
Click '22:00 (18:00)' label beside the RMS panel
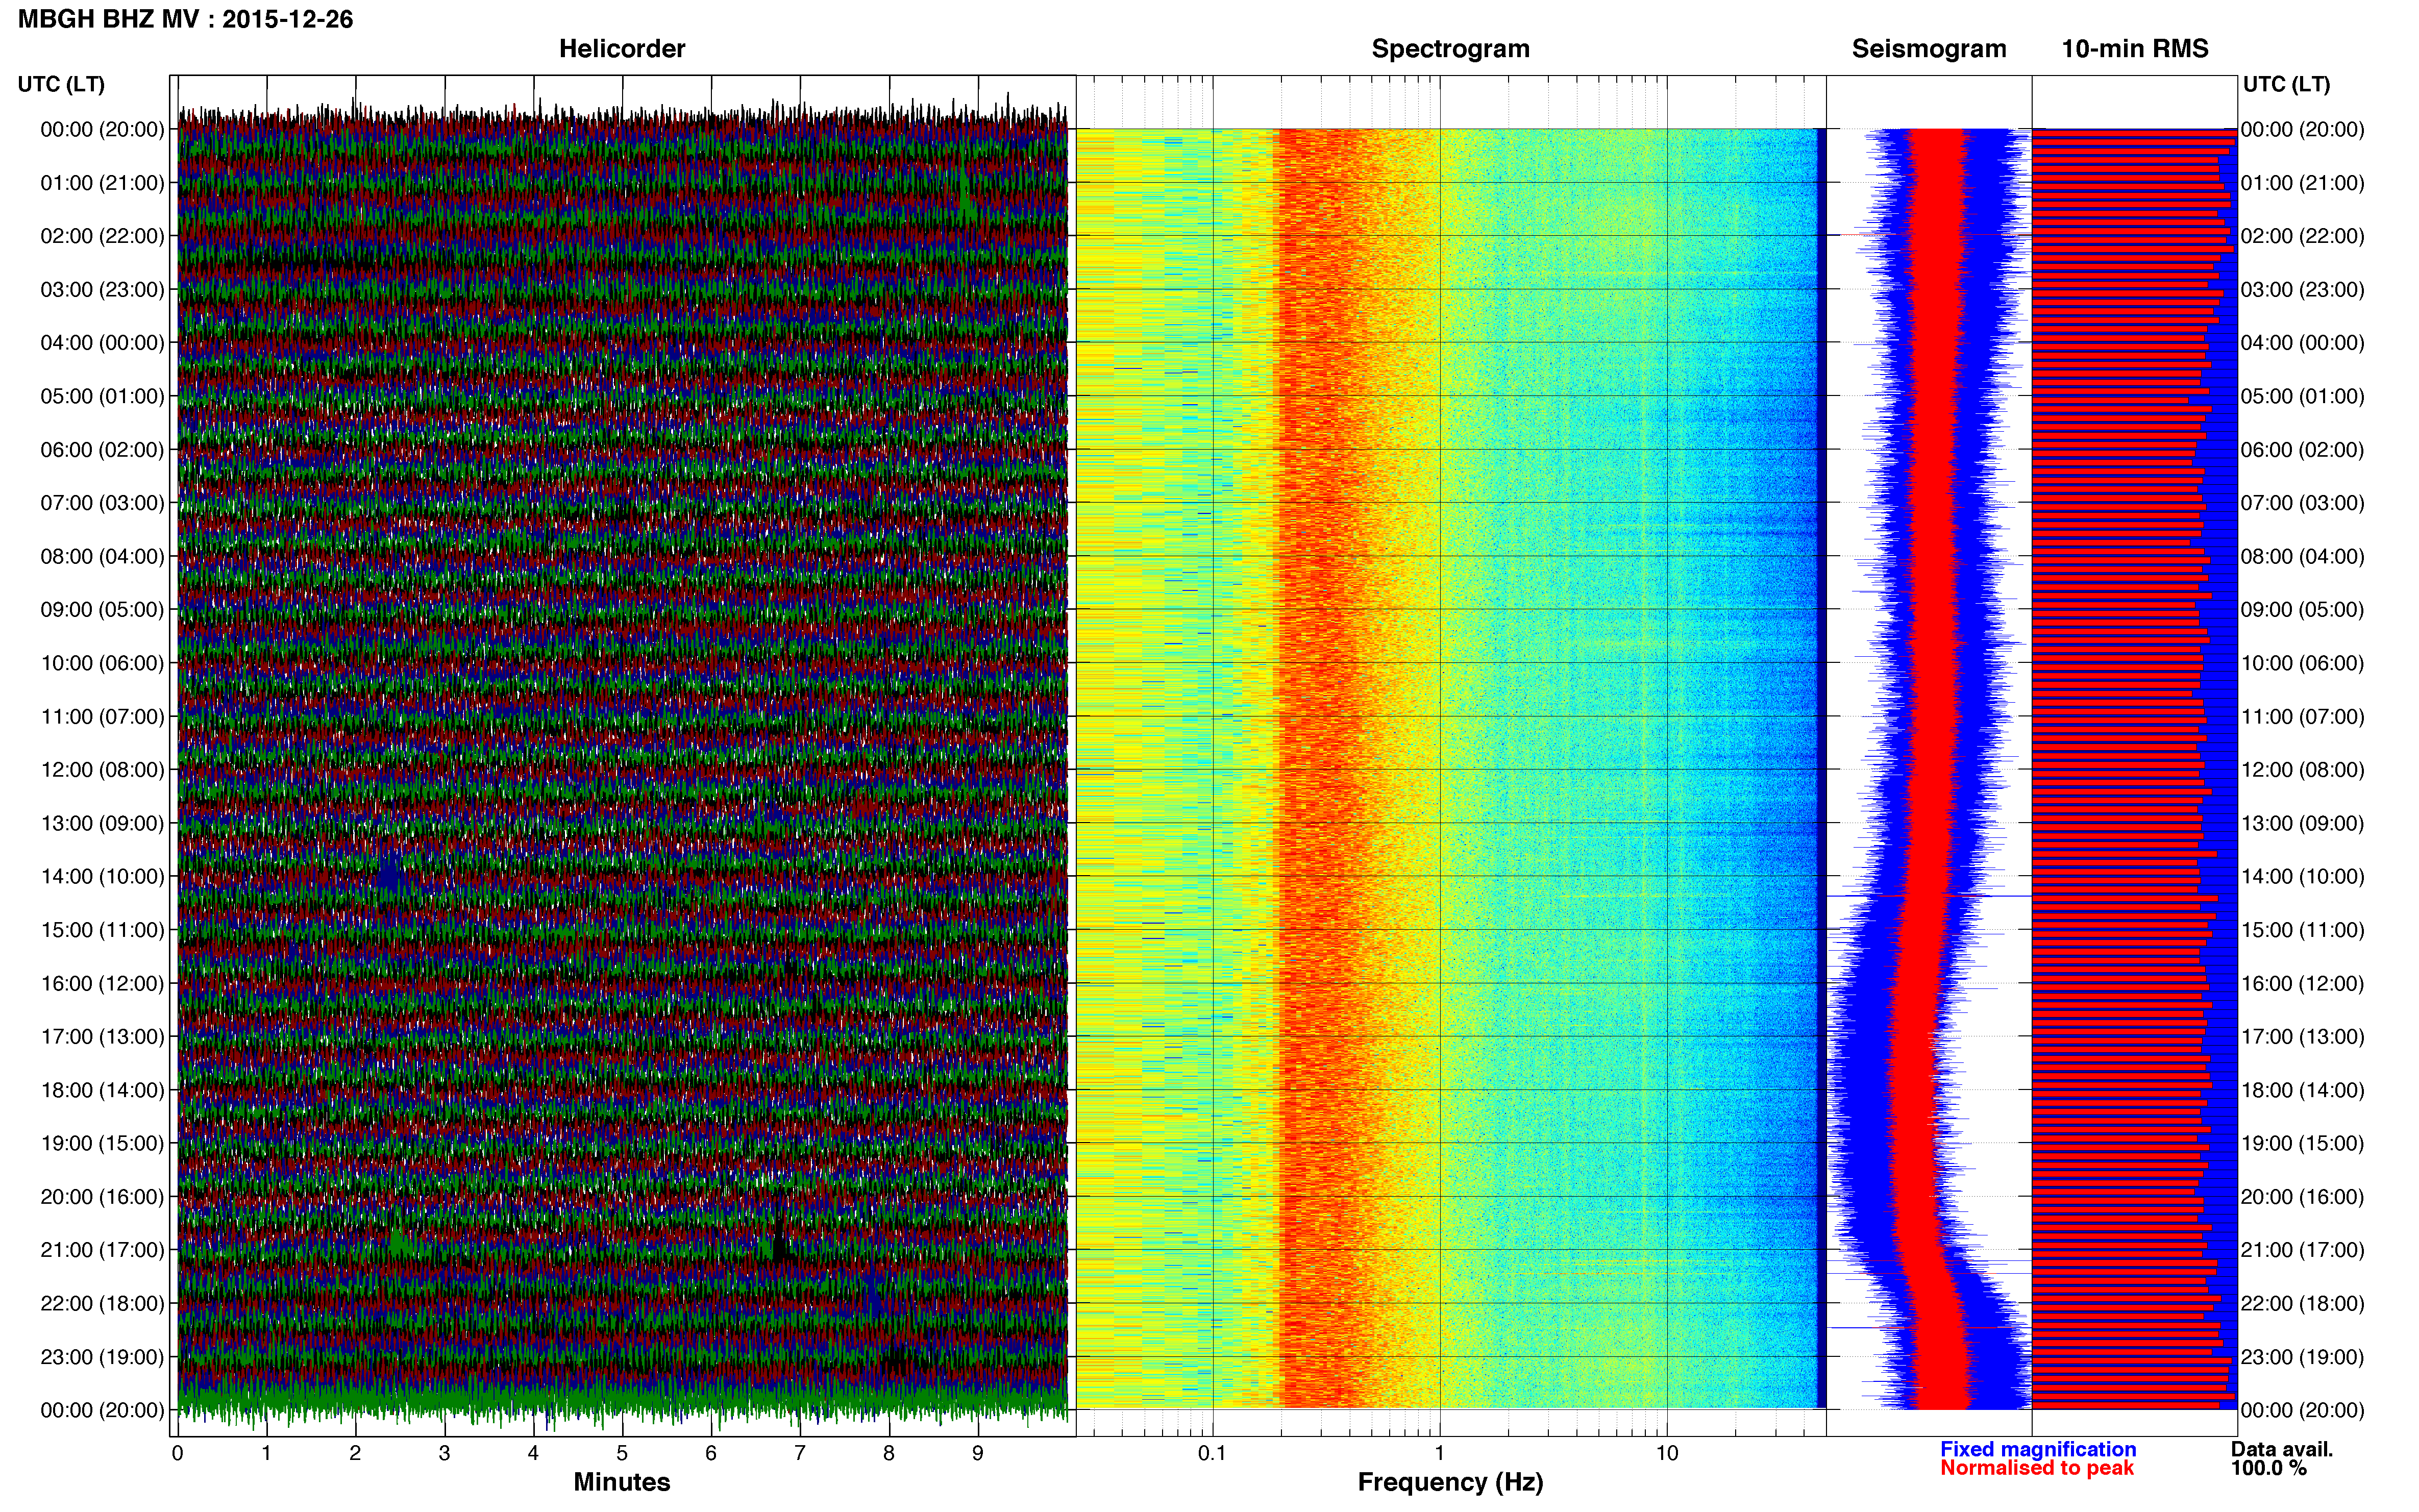(2302, 1303)
